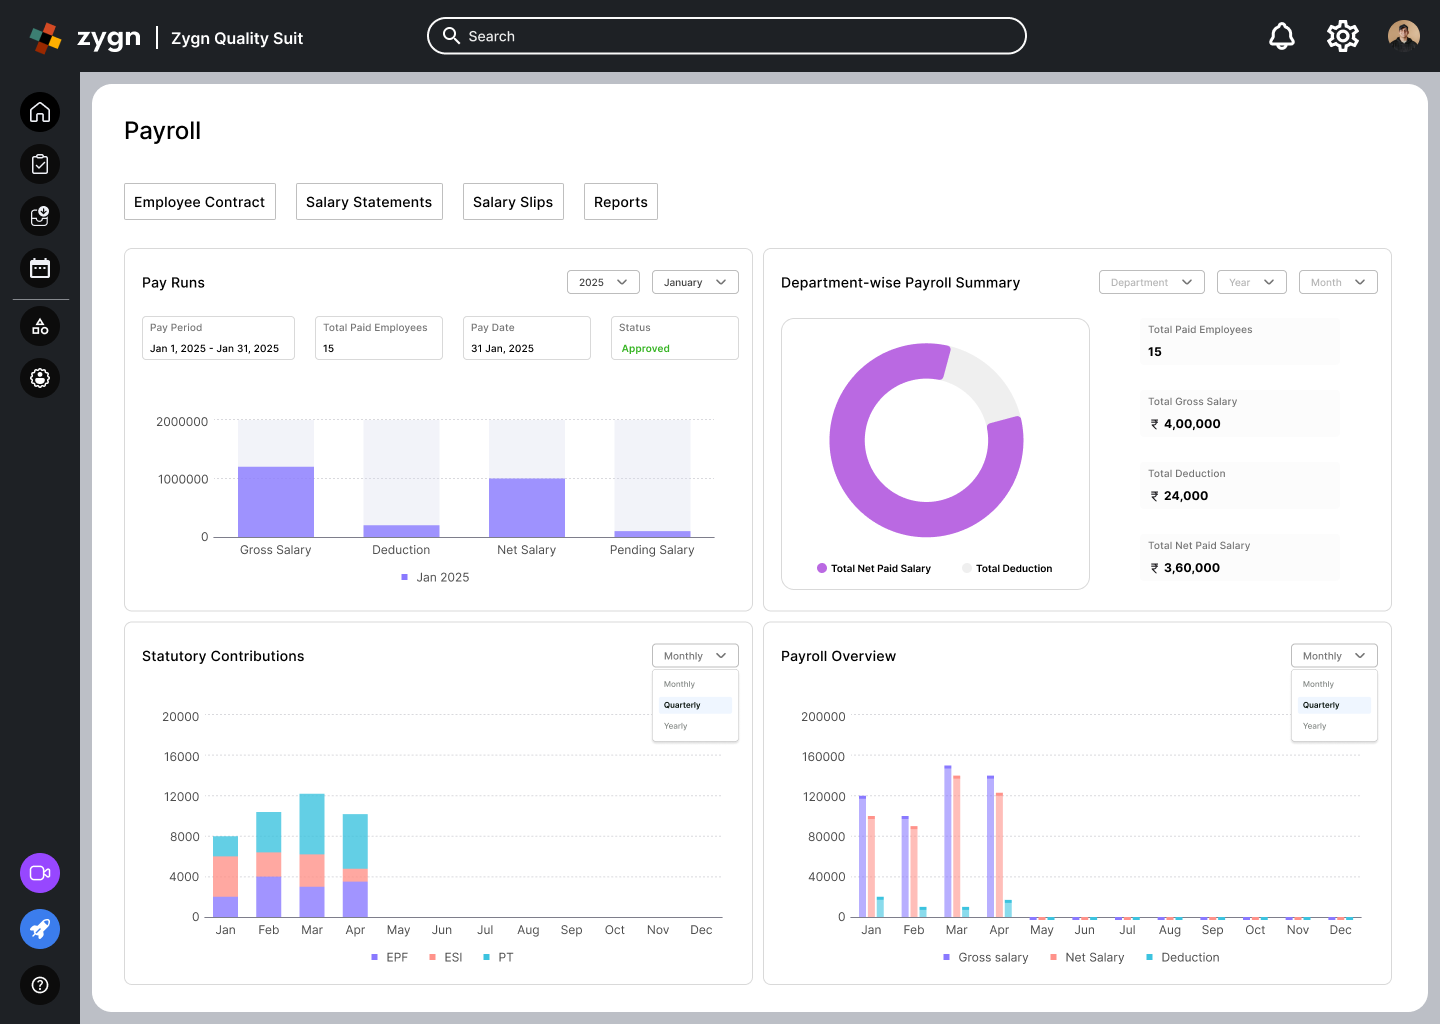The width and height of the screenshot is (1440, 1024).
Task: Click the video camera purple icon
Action: pyautogui.click(x=40, y=873)
